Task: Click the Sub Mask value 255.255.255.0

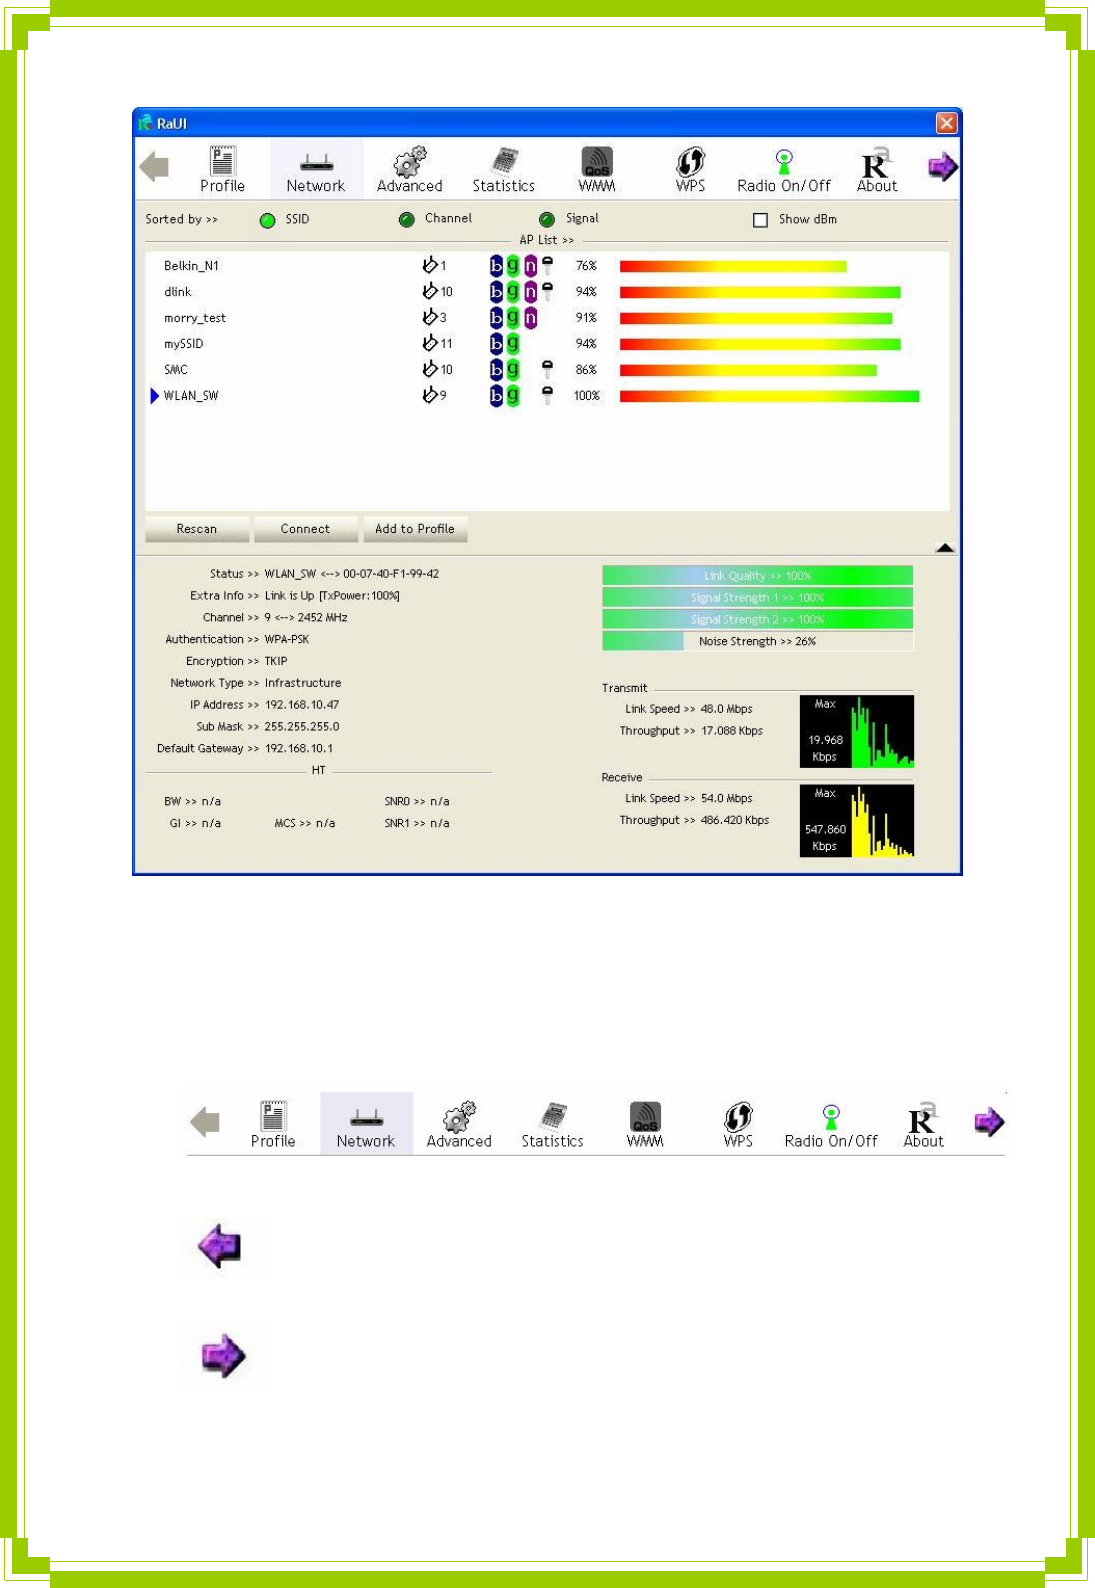Action: point(302,727)
